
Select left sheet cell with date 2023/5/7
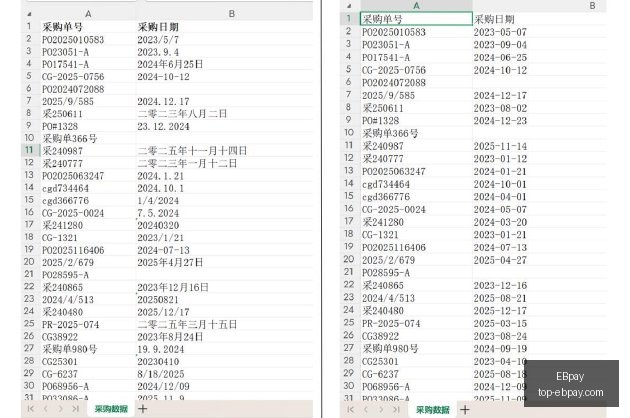click(x=224, y=39)
